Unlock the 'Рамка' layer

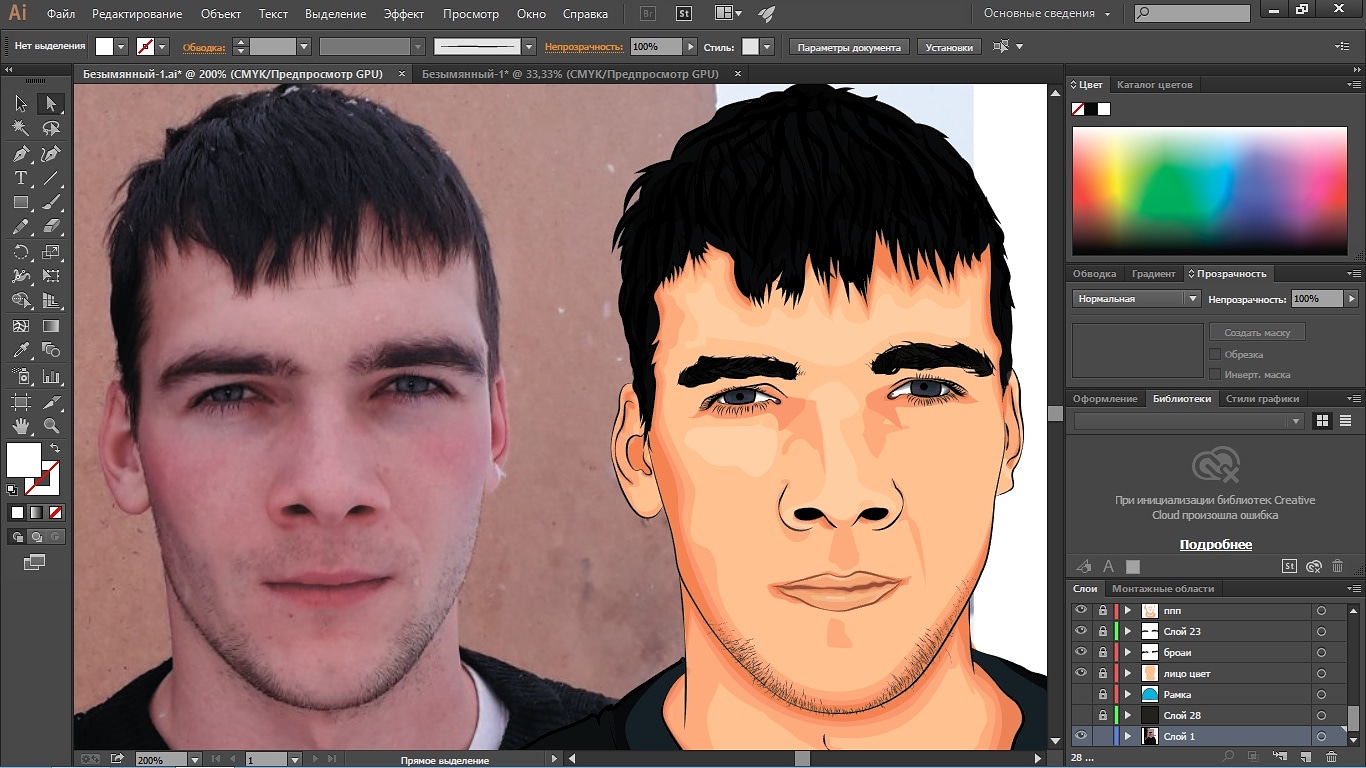(1103, 694)
